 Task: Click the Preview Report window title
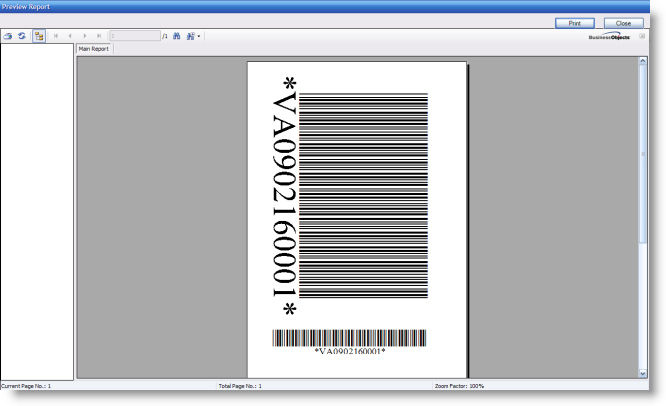26,7
